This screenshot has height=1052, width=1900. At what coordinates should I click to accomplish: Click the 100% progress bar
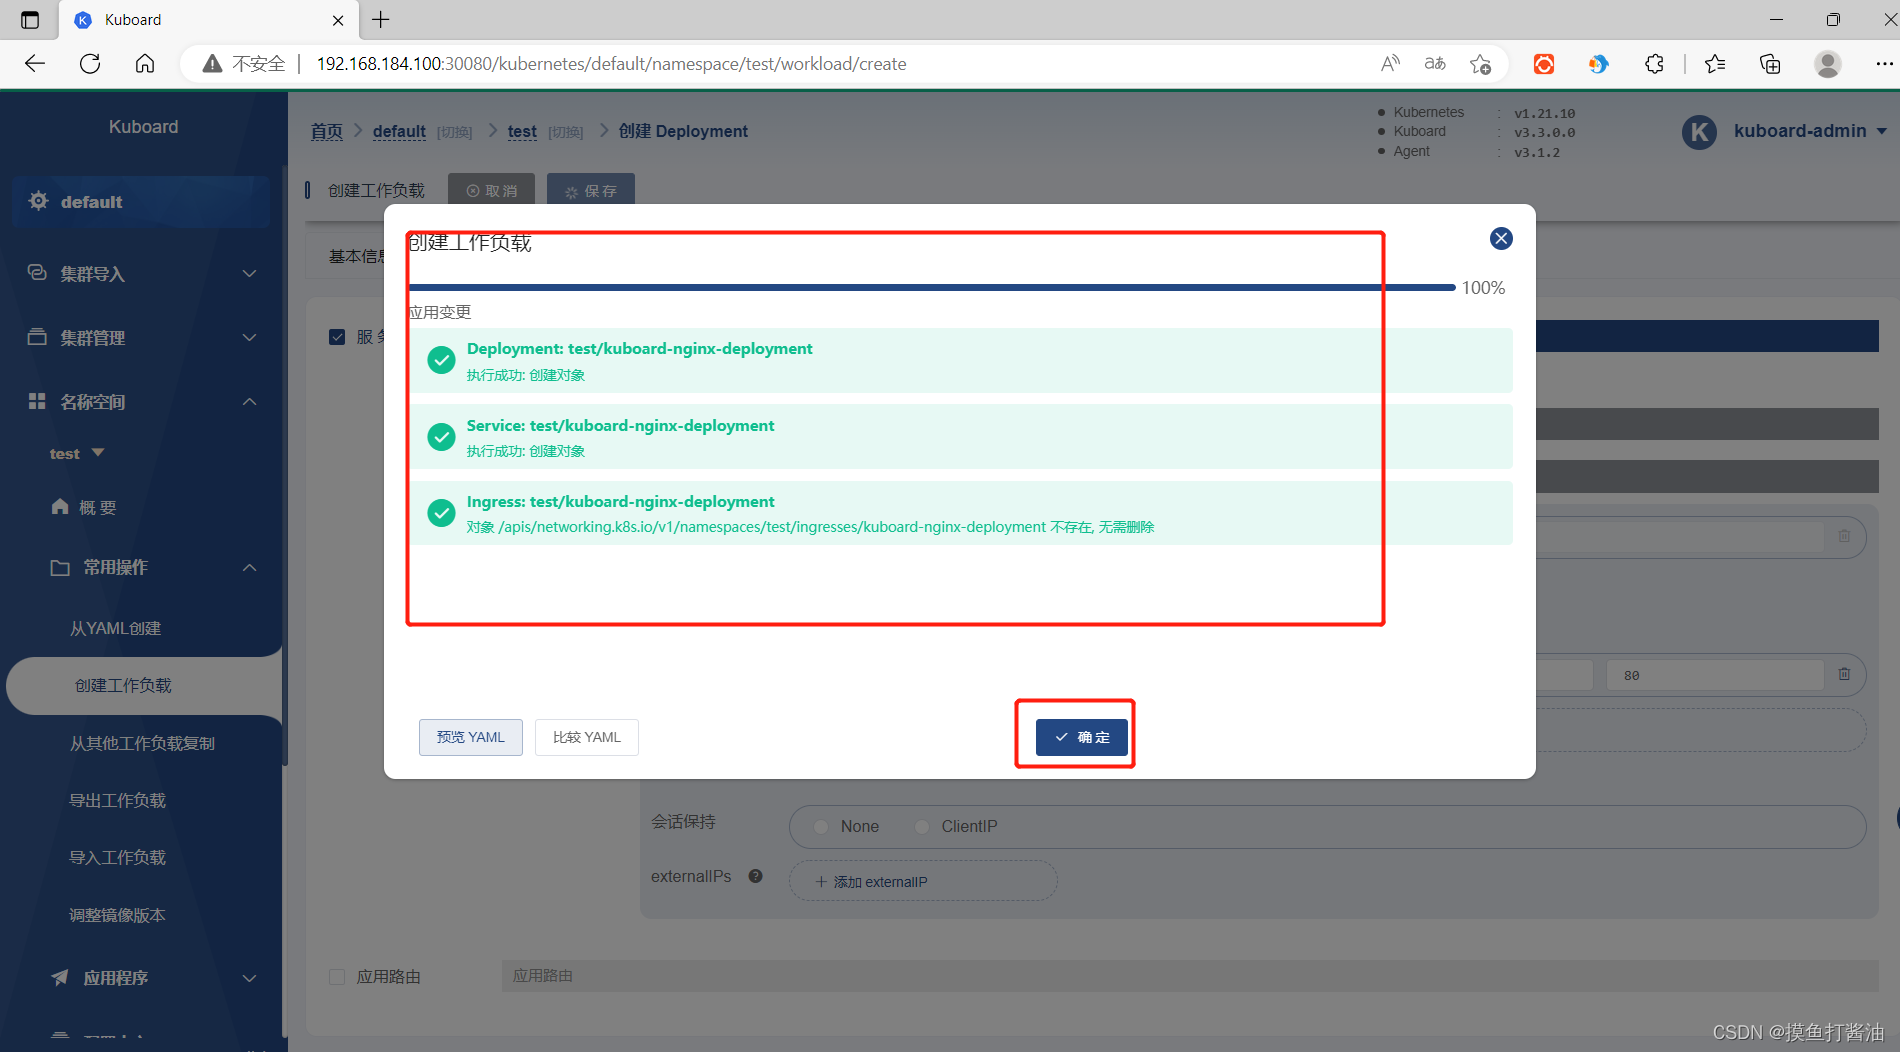tap(932, 288)
